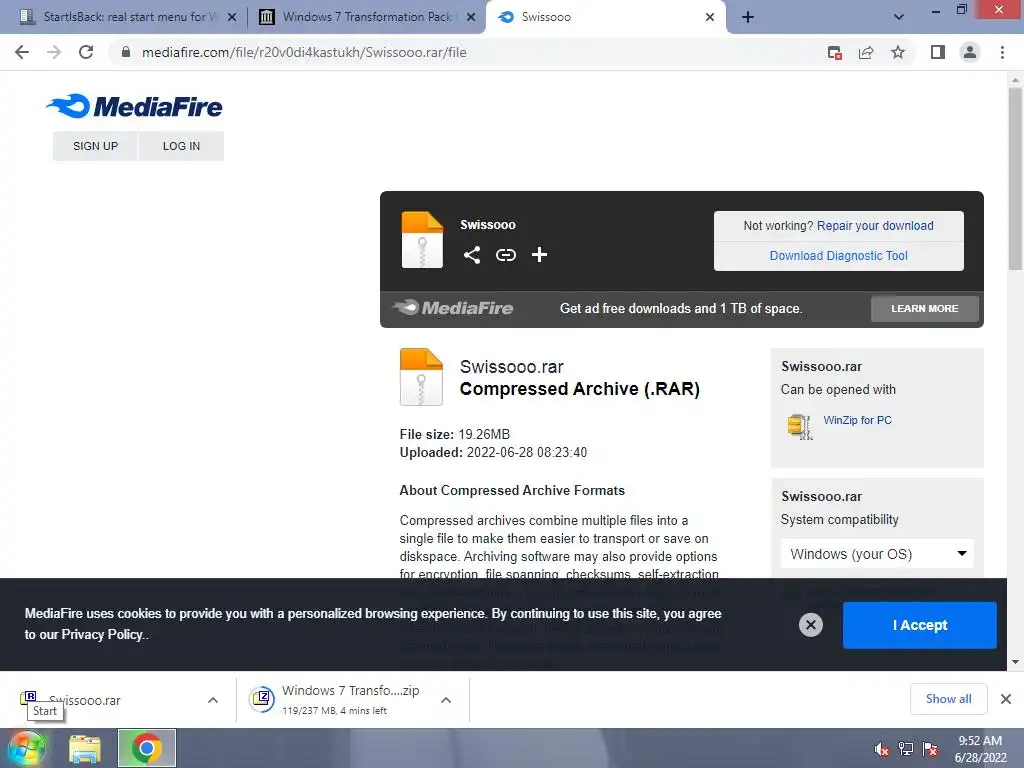The height and width of the screenshot is (768, 1024).
Task: Reload the MediaFire page
Action: [x=86, y=52]
